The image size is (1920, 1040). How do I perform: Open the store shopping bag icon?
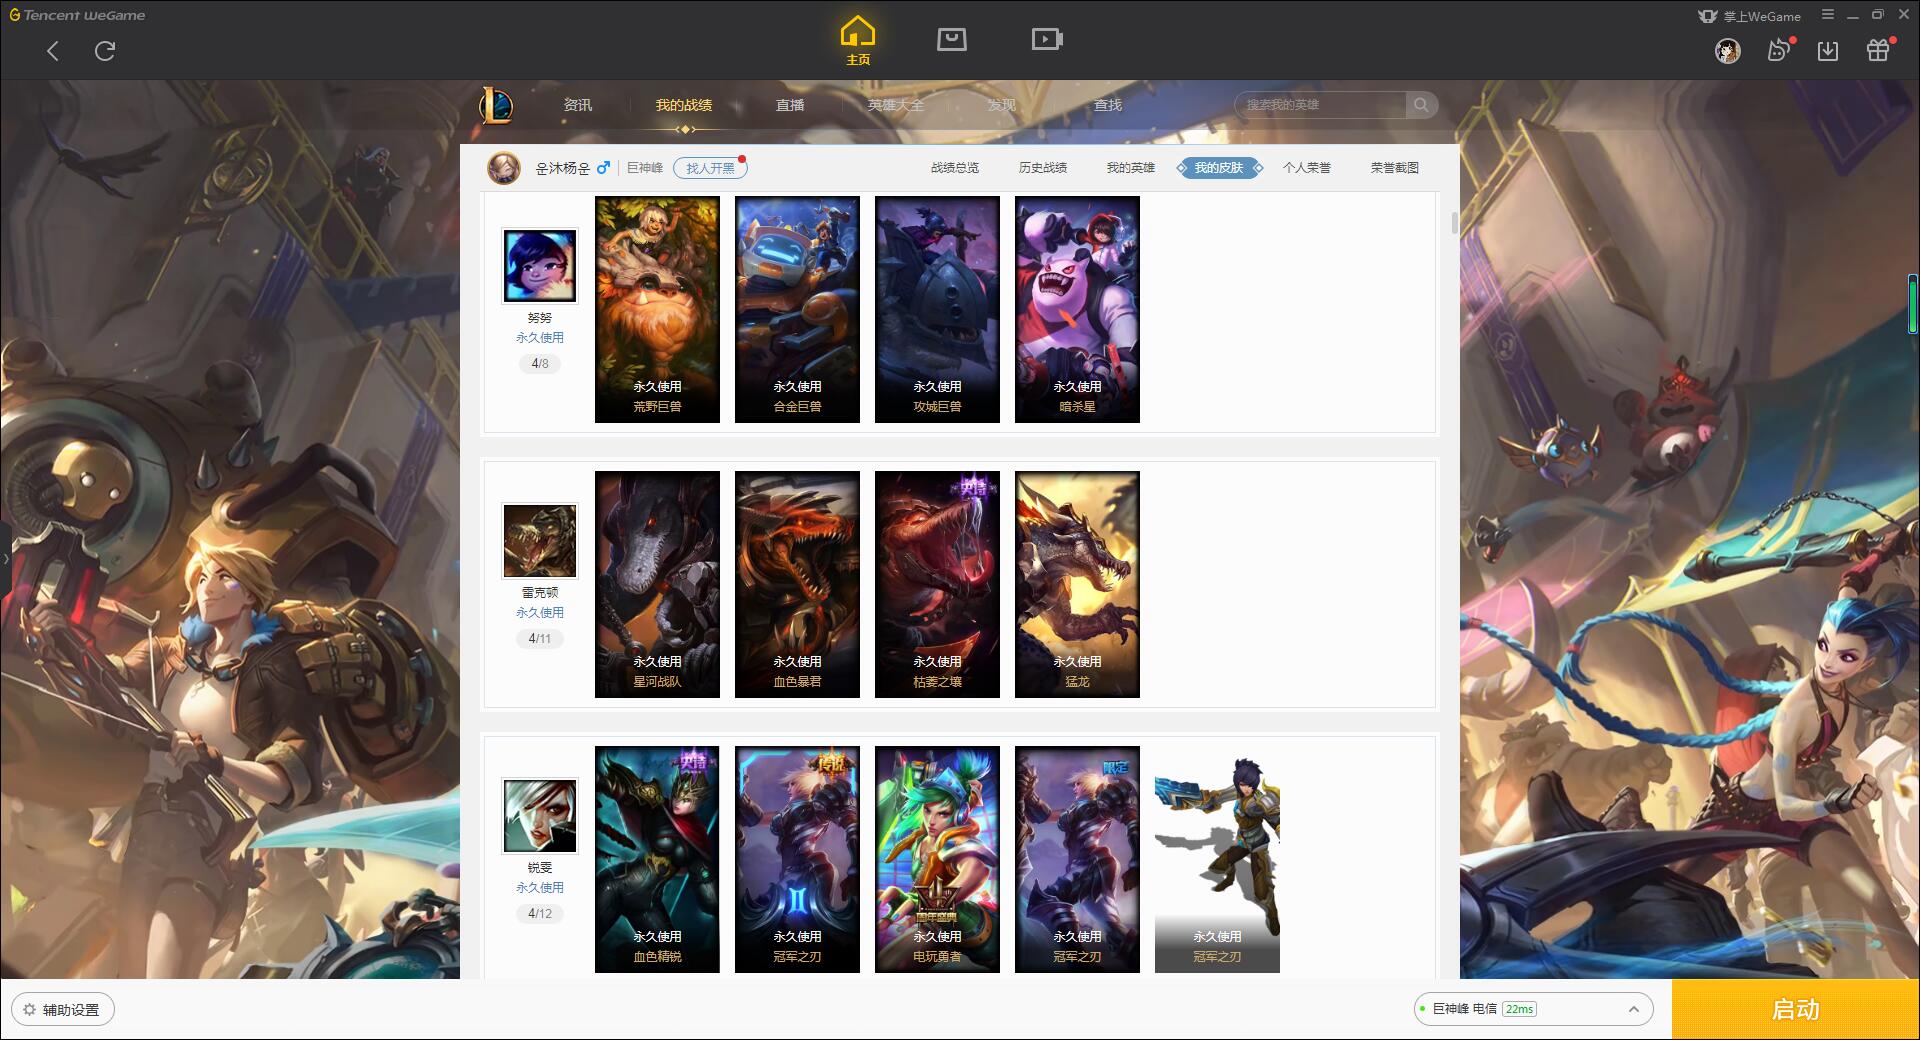951,40
